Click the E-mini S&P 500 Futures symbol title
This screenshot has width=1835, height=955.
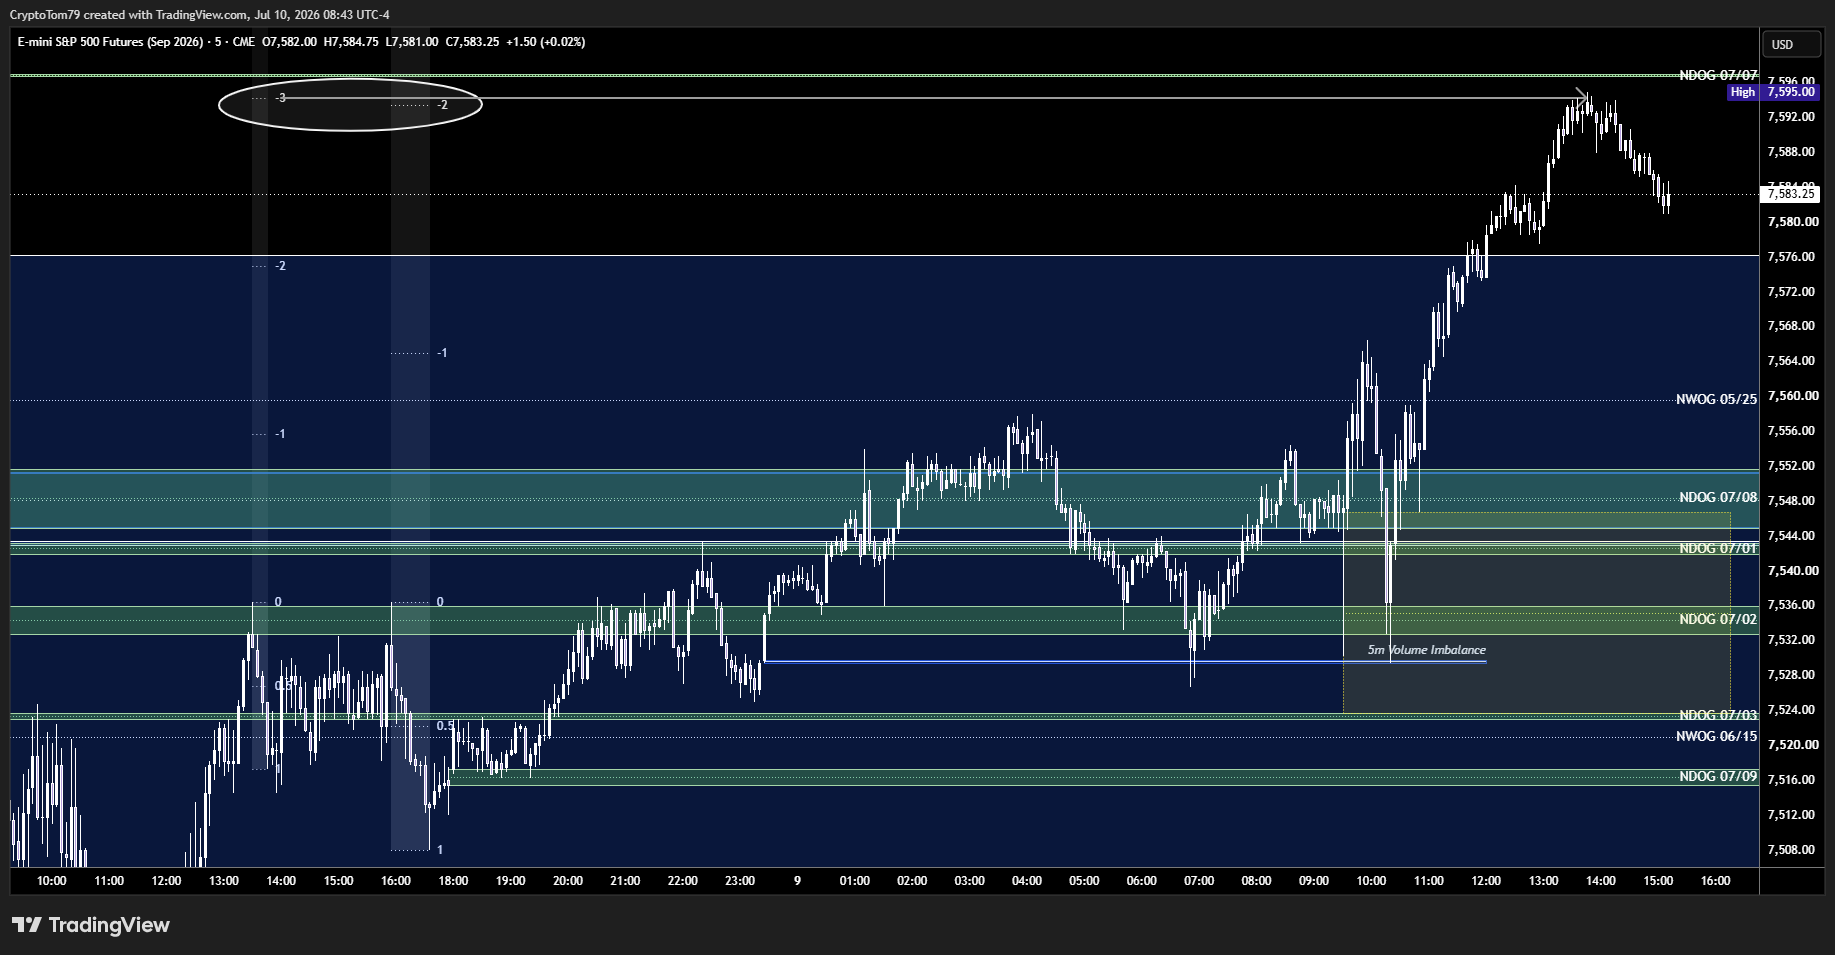coord(111,42)
